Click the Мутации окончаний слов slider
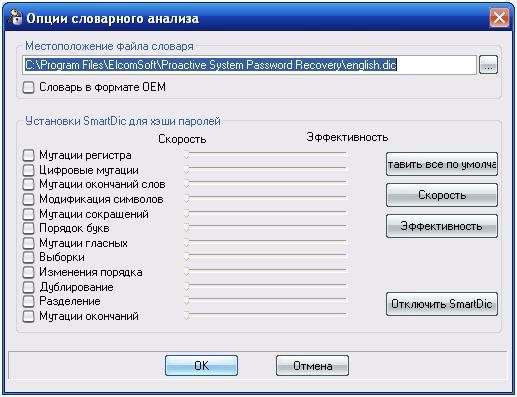517x397 pixels. tap(265, 184)
